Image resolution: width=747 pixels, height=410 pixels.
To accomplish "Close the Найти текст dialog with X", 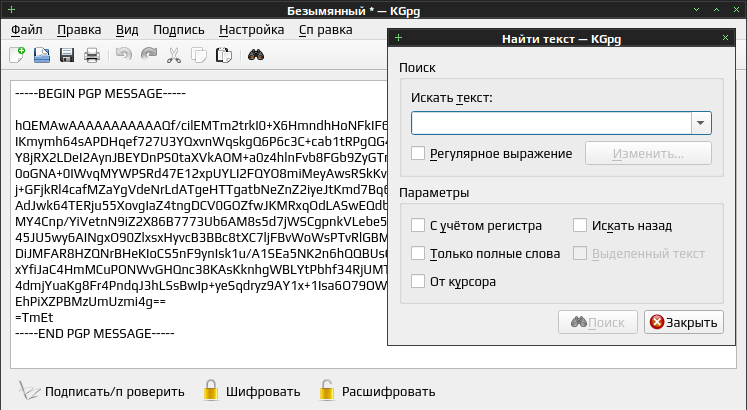I will pyautogui.click(x=725, y=38).
